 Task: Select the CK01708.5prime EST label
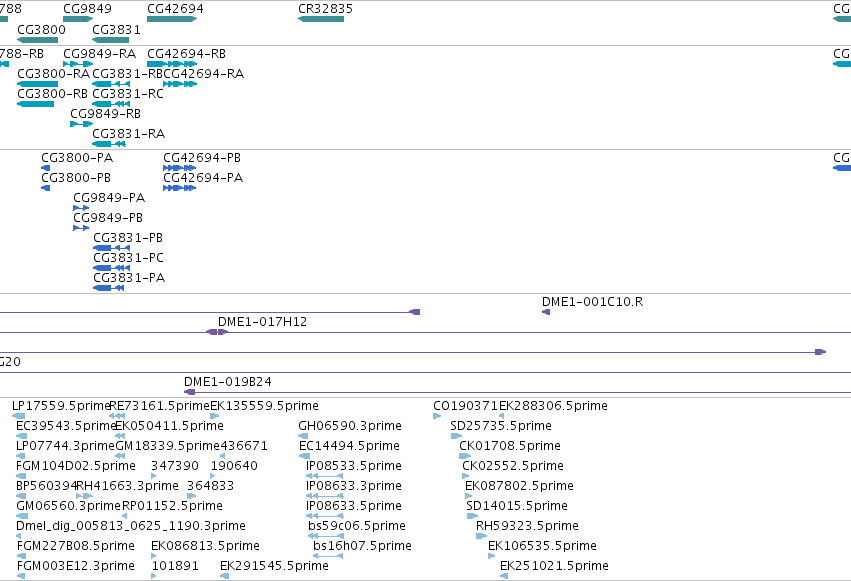click(510, 446)
